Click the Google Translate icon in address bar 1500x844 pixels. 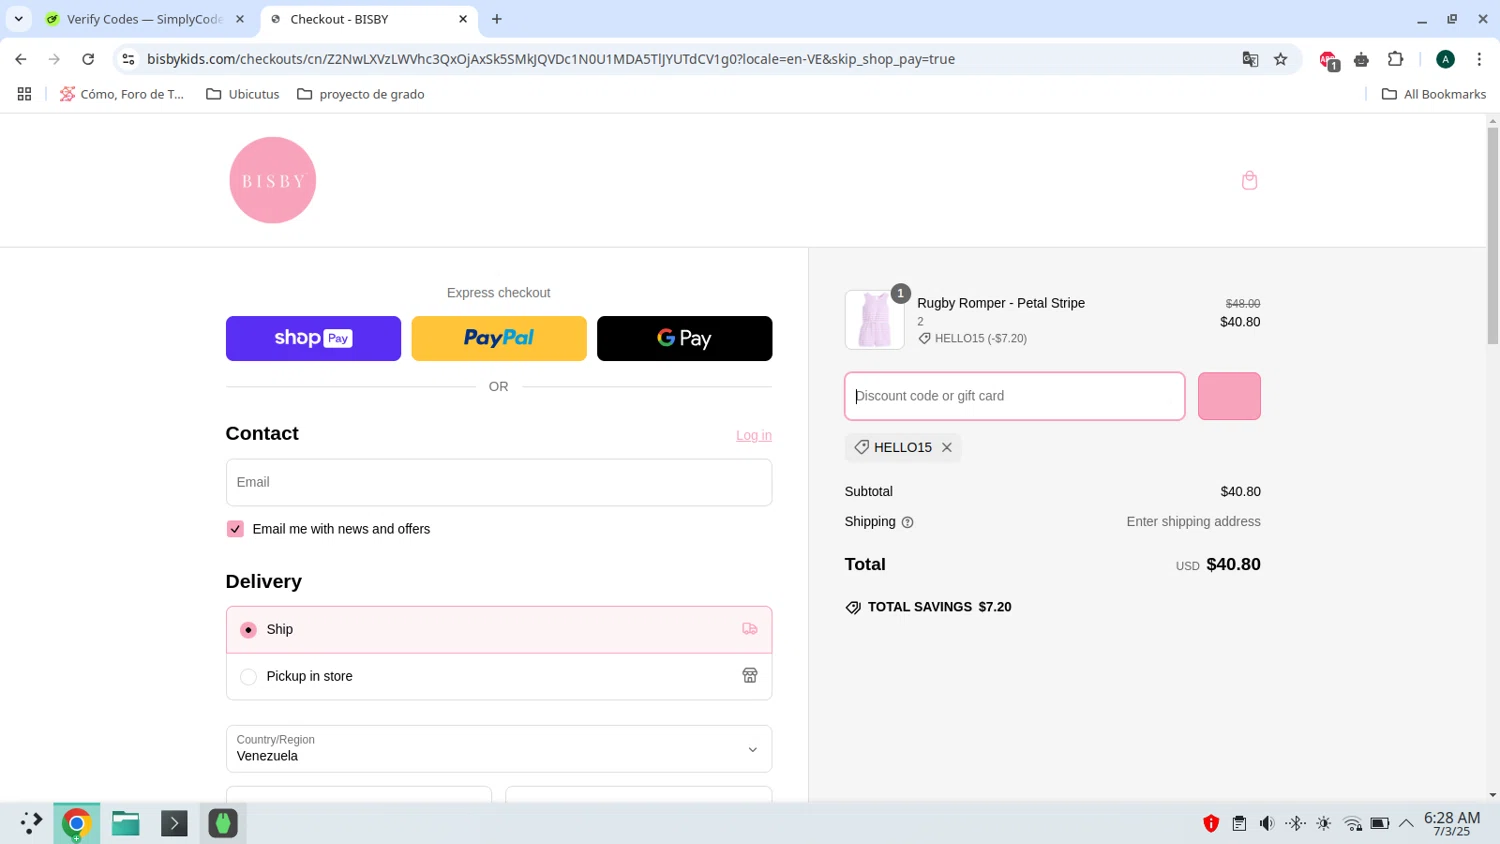pos(1250,59)
